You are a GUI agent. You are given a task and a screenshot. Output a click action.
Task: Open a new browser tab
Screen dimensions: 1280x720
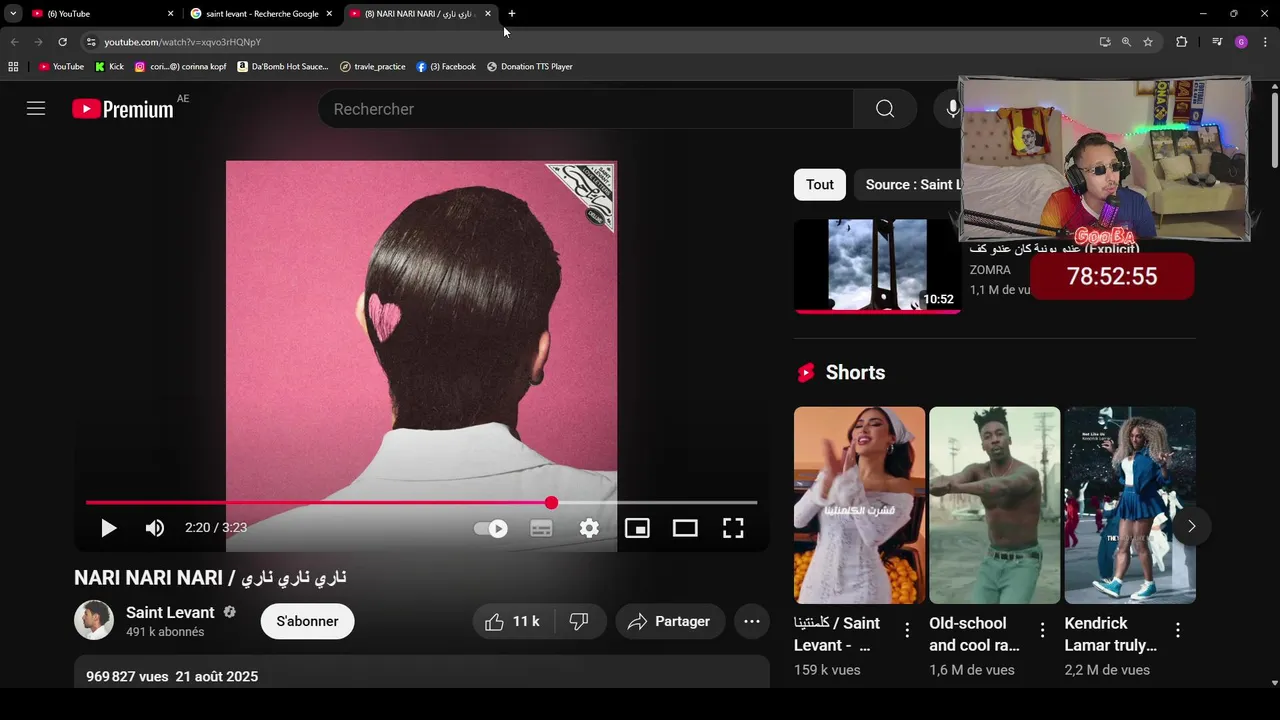(x=512, y=14)
